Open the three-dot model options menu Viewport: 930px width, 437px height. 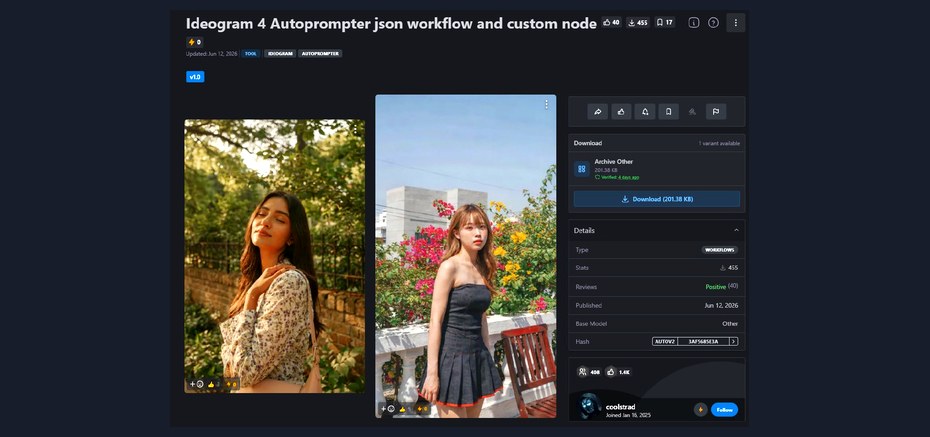pos(735,23)
